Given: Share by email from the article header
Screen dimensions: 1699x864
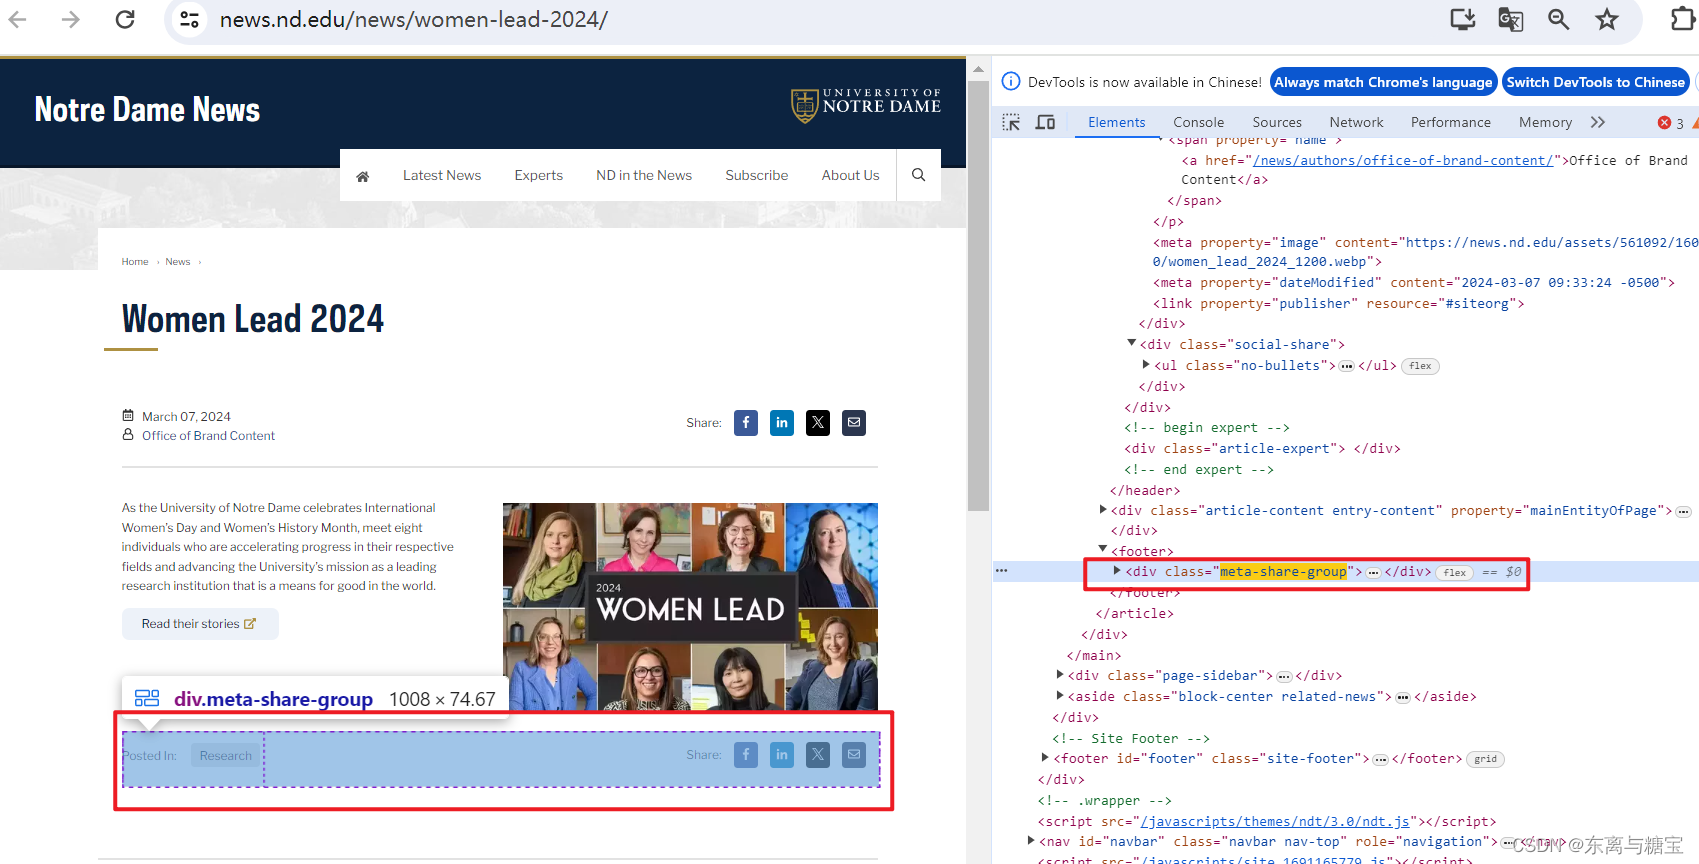Looking at the screenshot, I should click(854, 423).
